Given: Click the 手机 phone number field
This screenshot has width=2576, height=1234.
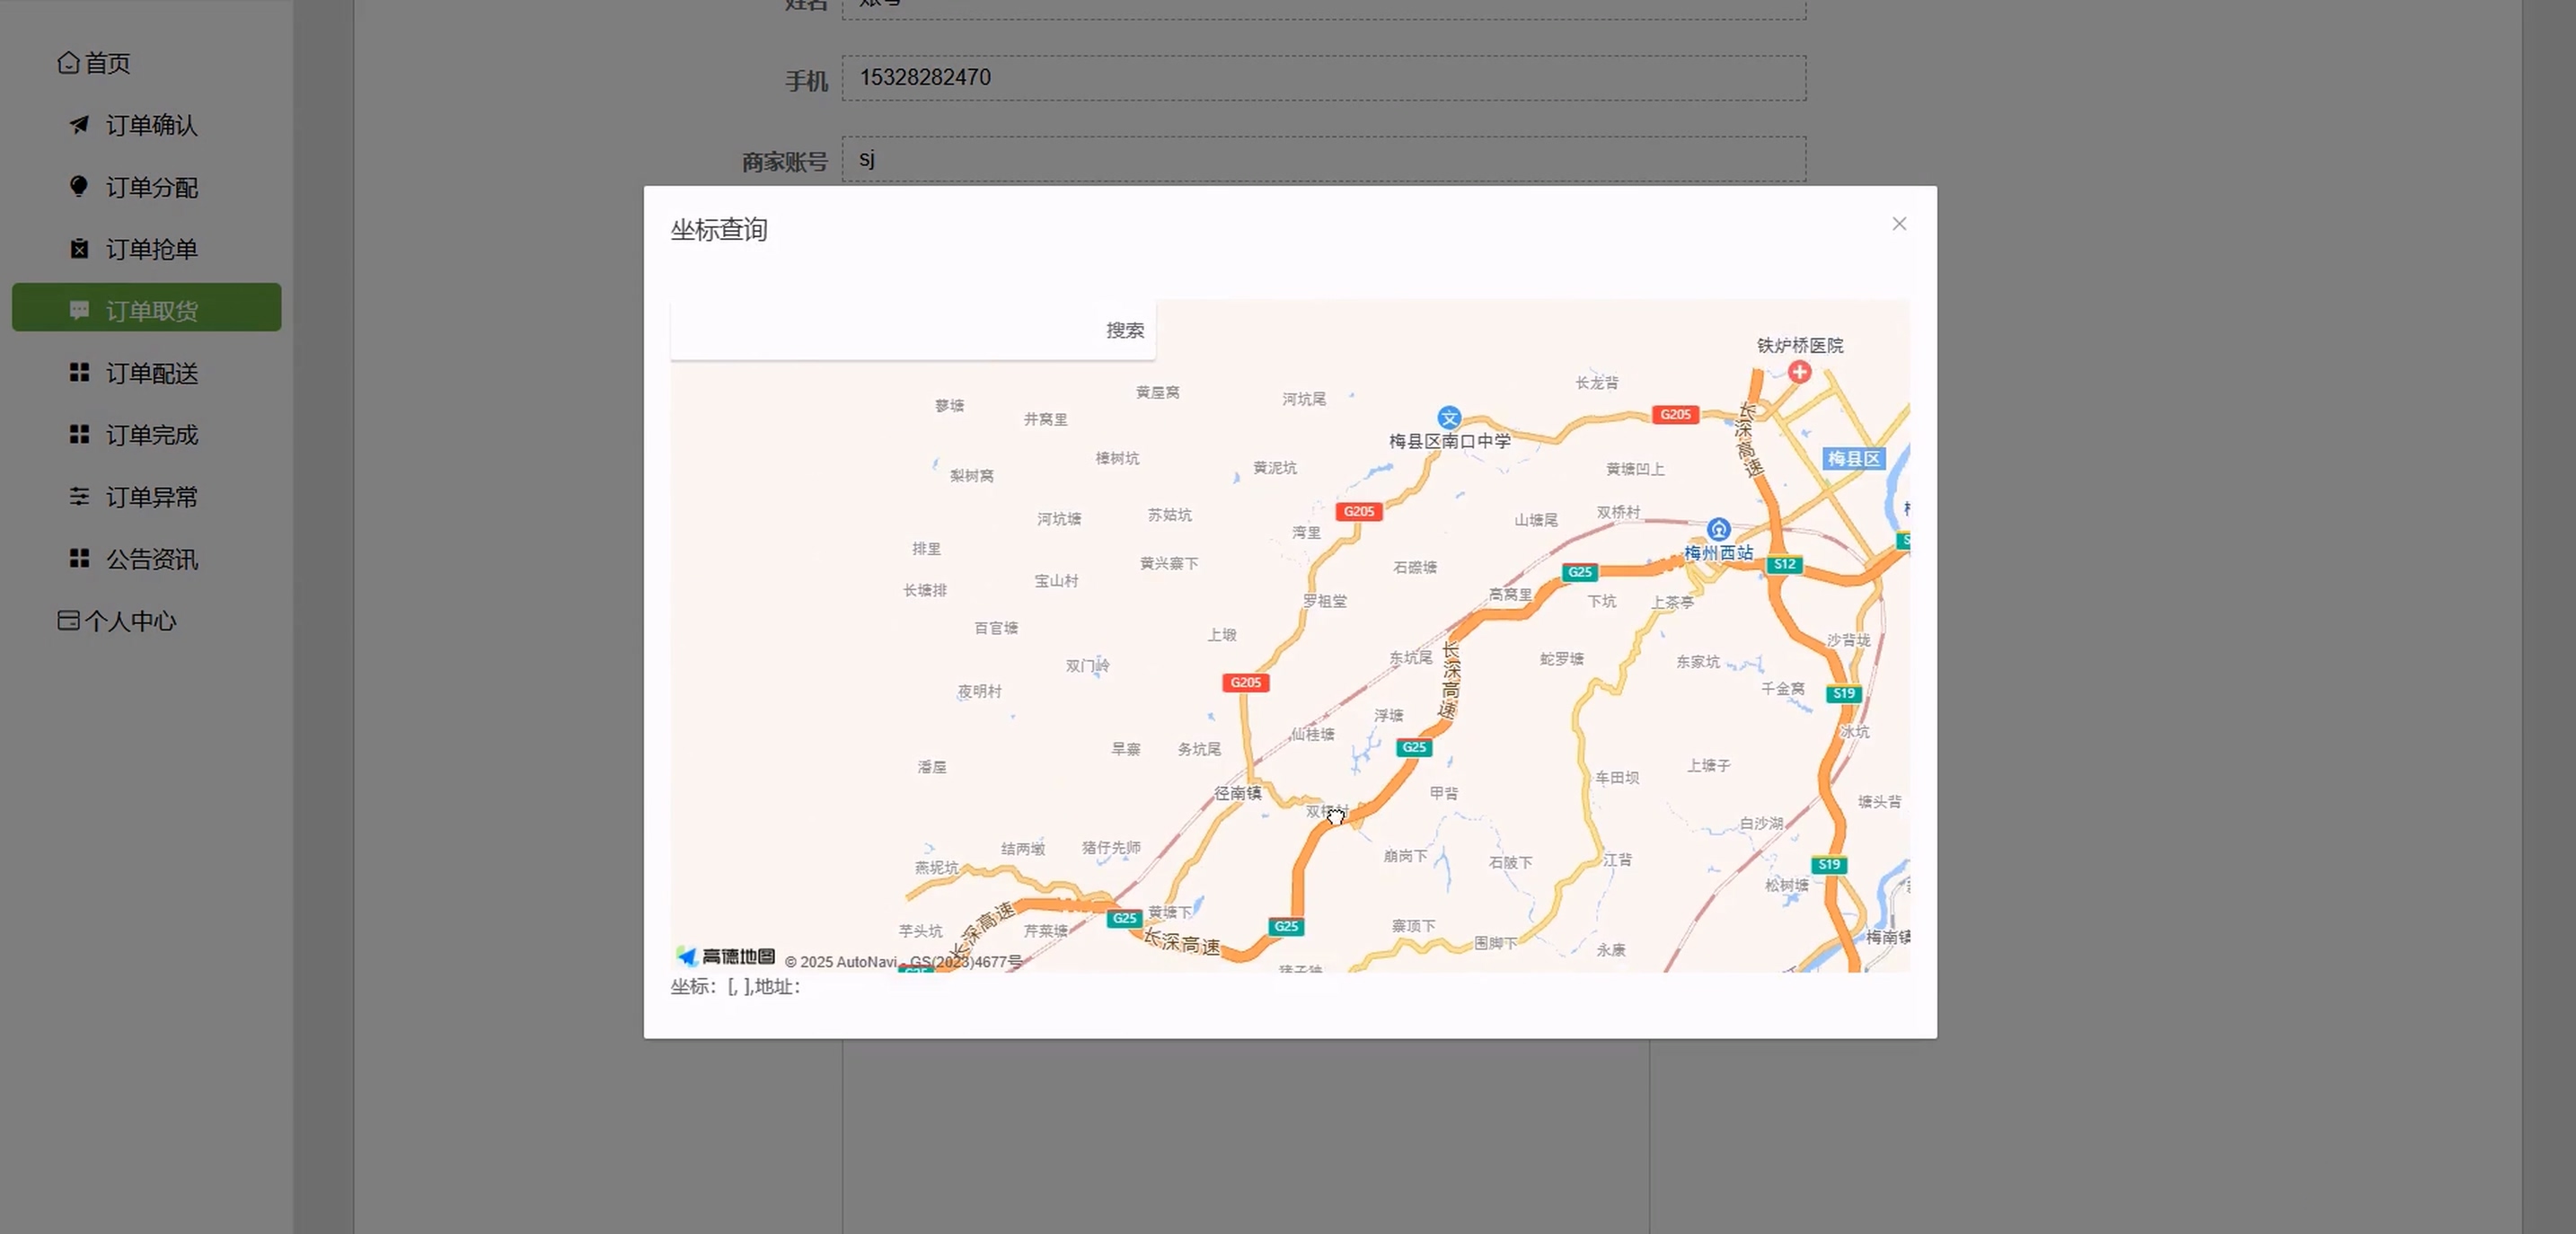Looking at the screenshot, I should 1323,78.
